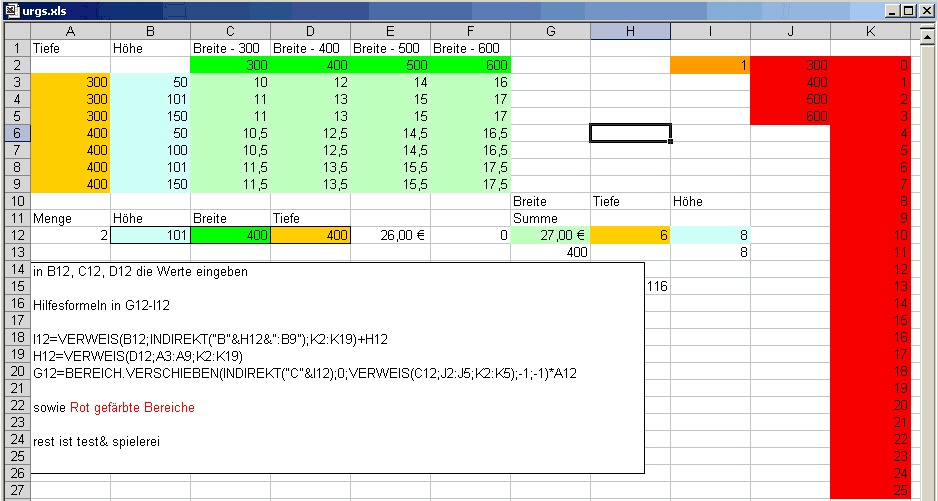Click text 'in B12, C12, D12 die Werte eingeben'
938x501 pixels.
141,272
